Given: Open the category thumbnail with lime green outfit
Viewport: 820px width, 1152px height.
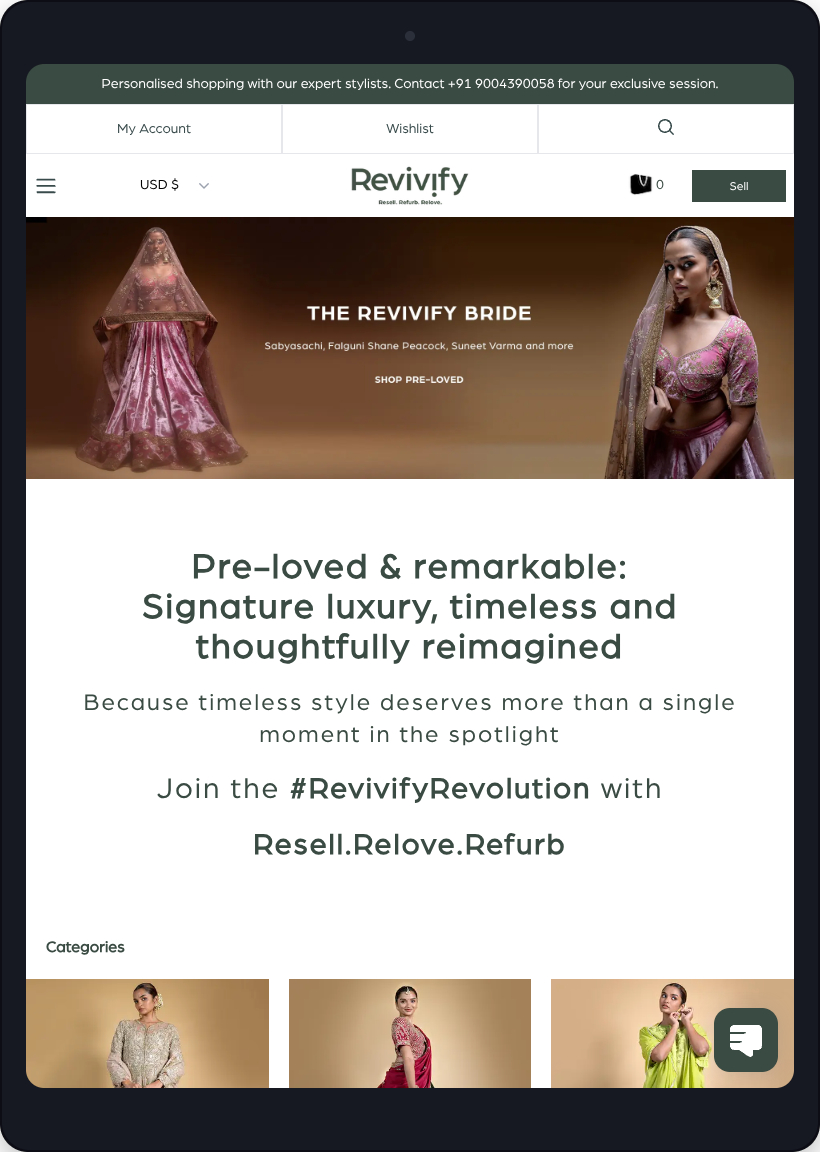Looking at the screenshot, I should [672, 1033].
